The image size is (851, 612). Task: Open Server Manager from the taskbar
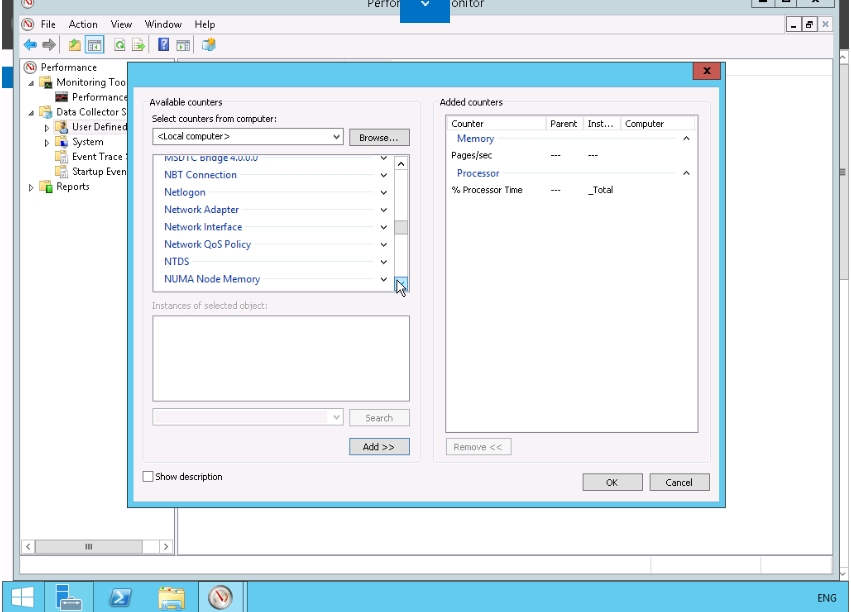tap(70, 597)
